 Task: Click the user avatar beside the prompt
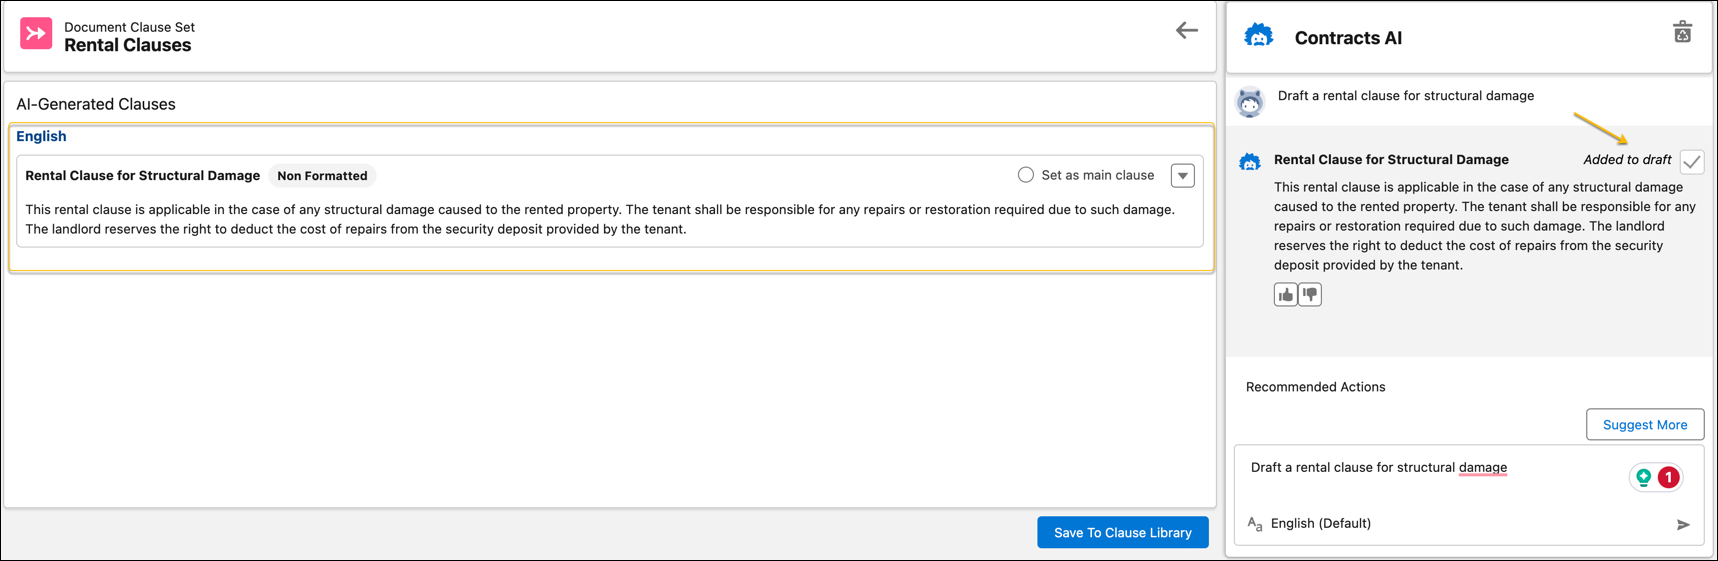click(x=1250, y=102)
